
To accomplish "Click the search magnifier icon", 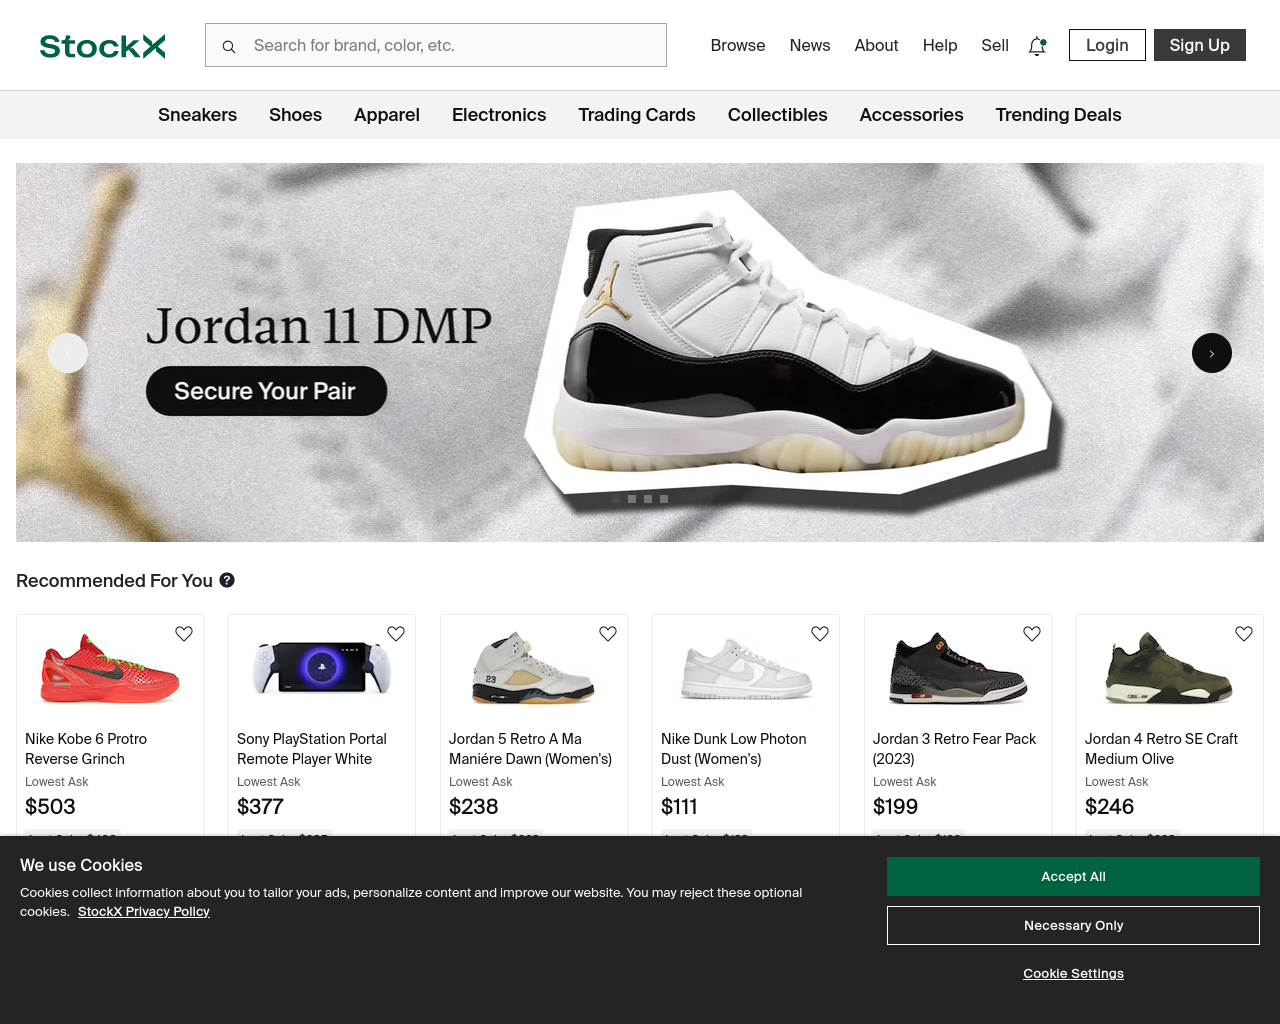I will tap(229, 46).
